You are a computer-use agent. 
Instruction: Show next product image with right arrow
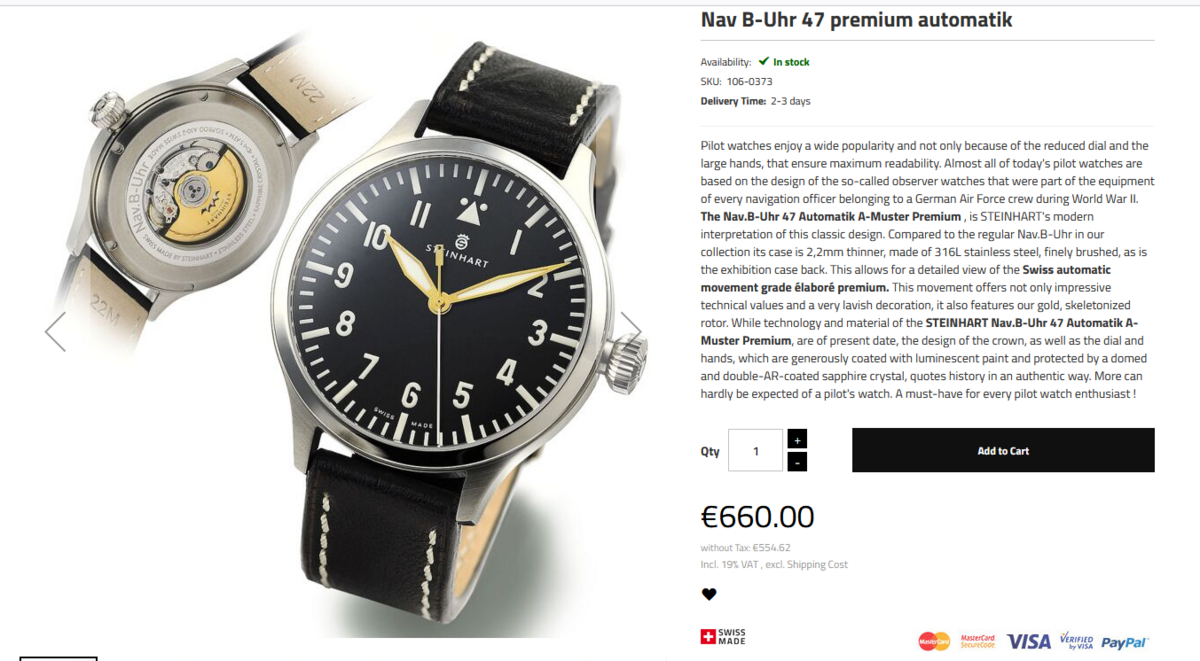tap(631, 330)
